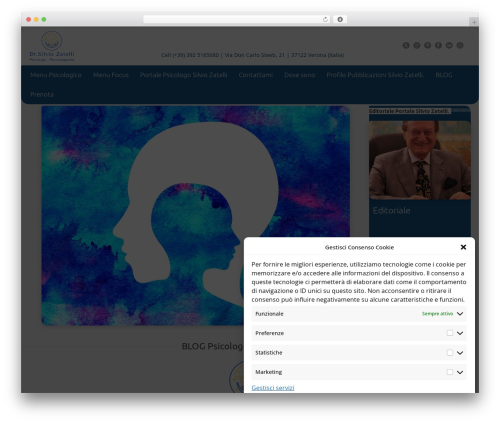500x423 pixels.
Task: Click the watercolor head silhouette banner image
Action: point(196,215)
